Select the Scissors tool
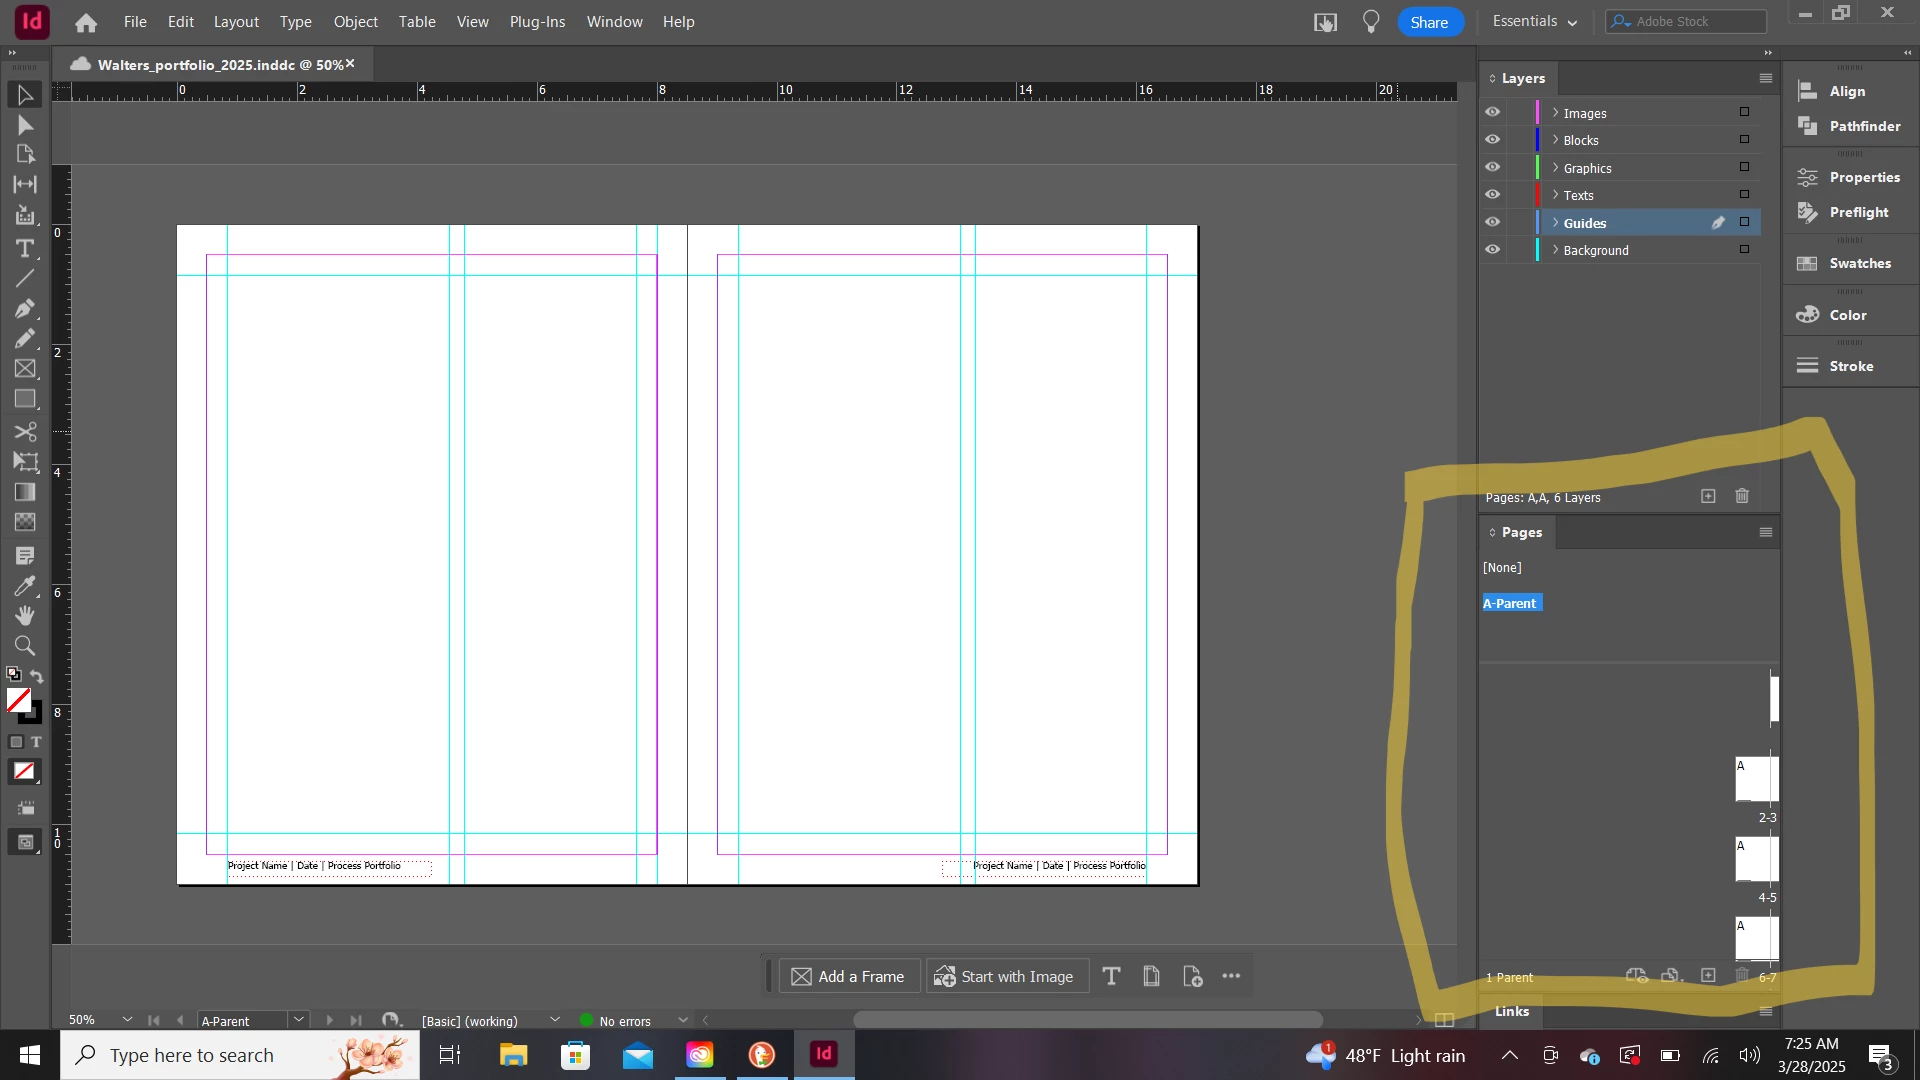The width and height of the screenshot is (1920, 1080). point(25,432)
